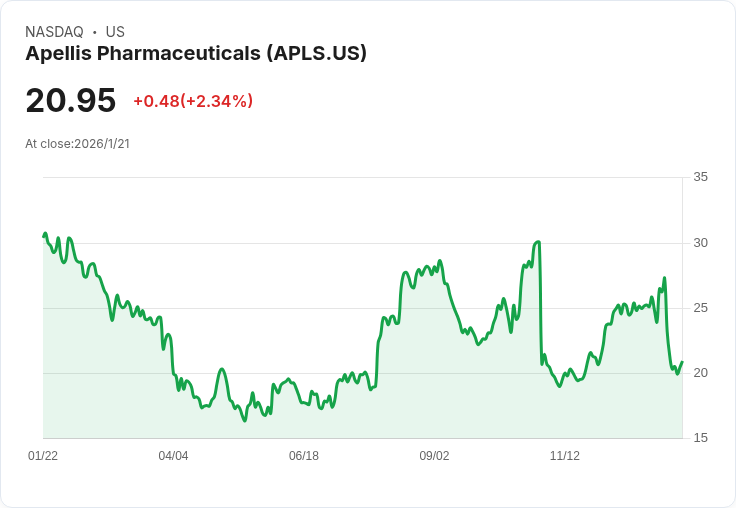Click the 35 value on the price axis
This screenshot has width=736, height=508.
coord(700,177)
